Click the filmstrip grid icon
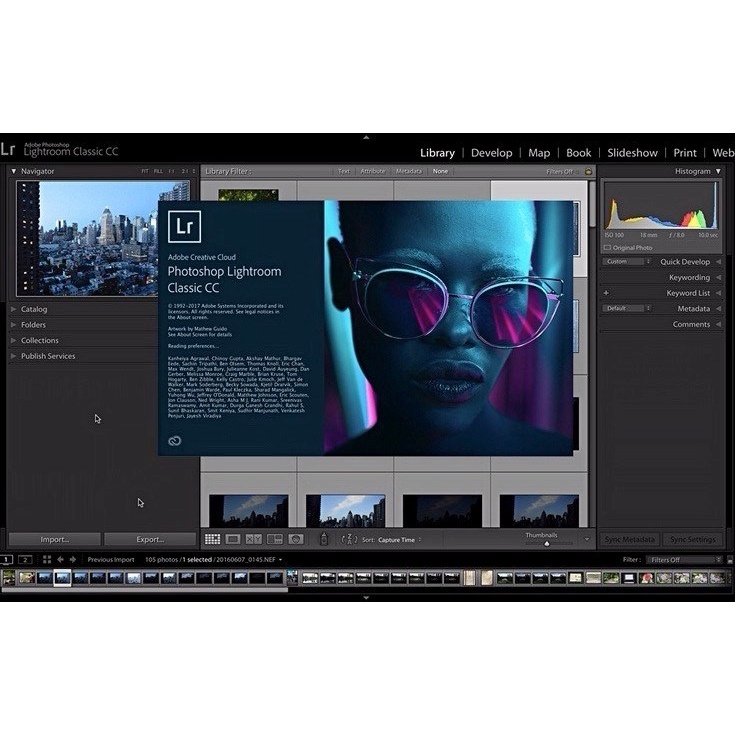Screen dimensions: 735x735 pos(47,559)
